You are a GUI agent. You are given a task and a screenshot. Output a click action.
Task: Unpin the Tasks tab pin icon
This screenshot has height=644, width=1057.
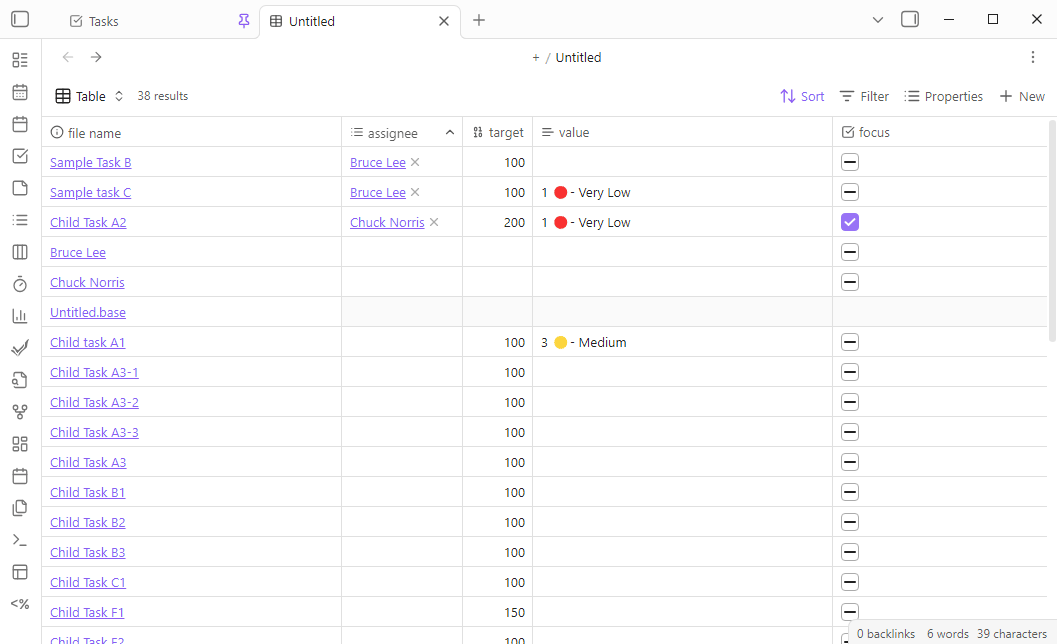[244, 20]
